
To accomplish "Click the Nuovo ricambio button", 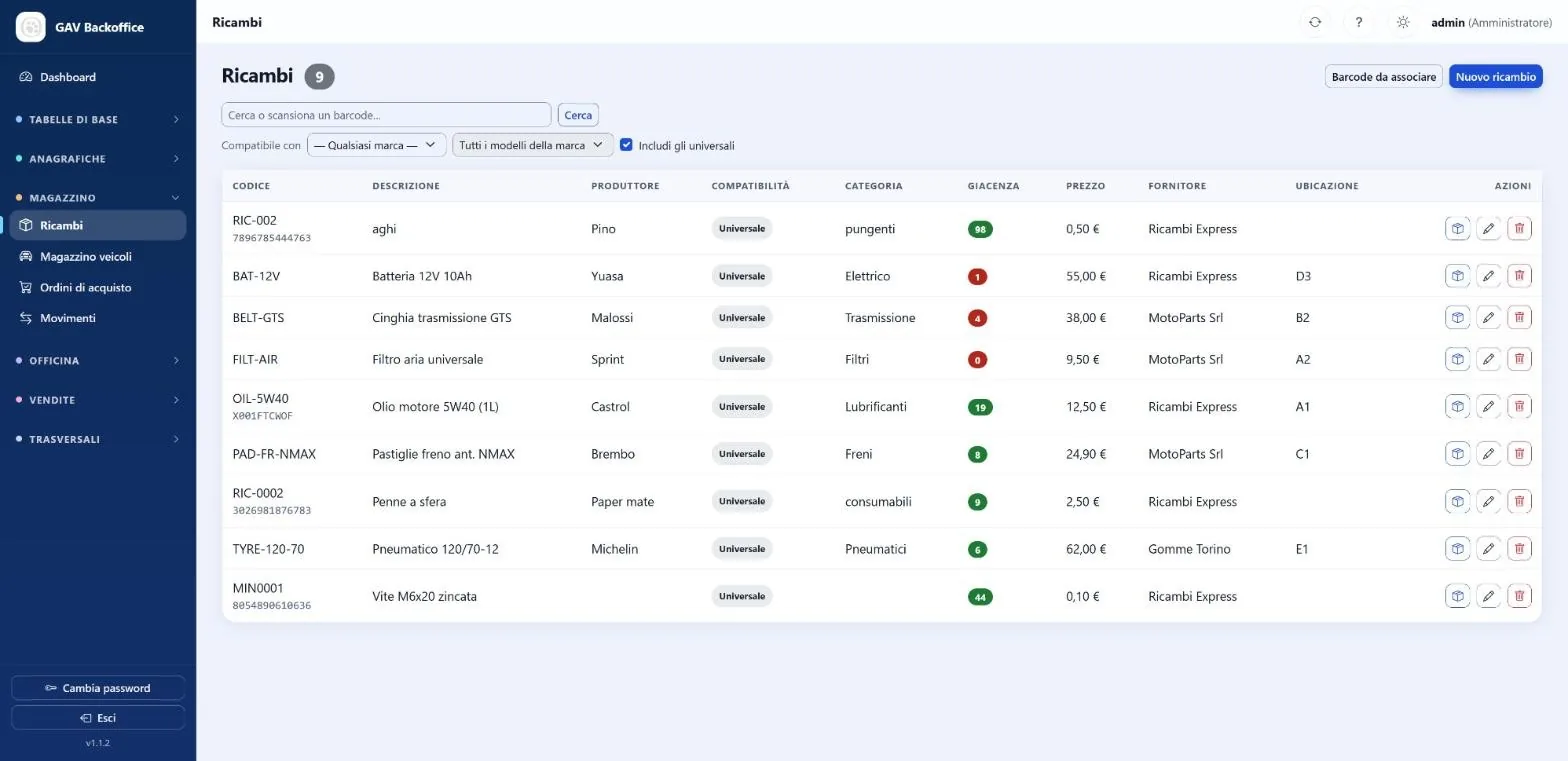I will tap(1495, 77).
